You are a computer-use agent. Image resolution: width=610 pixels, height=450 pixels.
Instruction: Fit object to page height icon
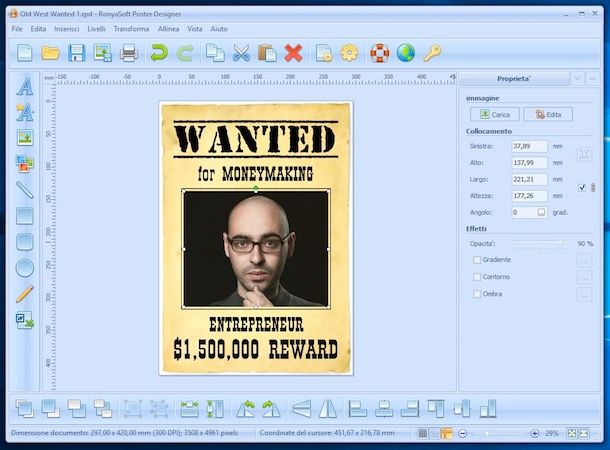point(215,409)
